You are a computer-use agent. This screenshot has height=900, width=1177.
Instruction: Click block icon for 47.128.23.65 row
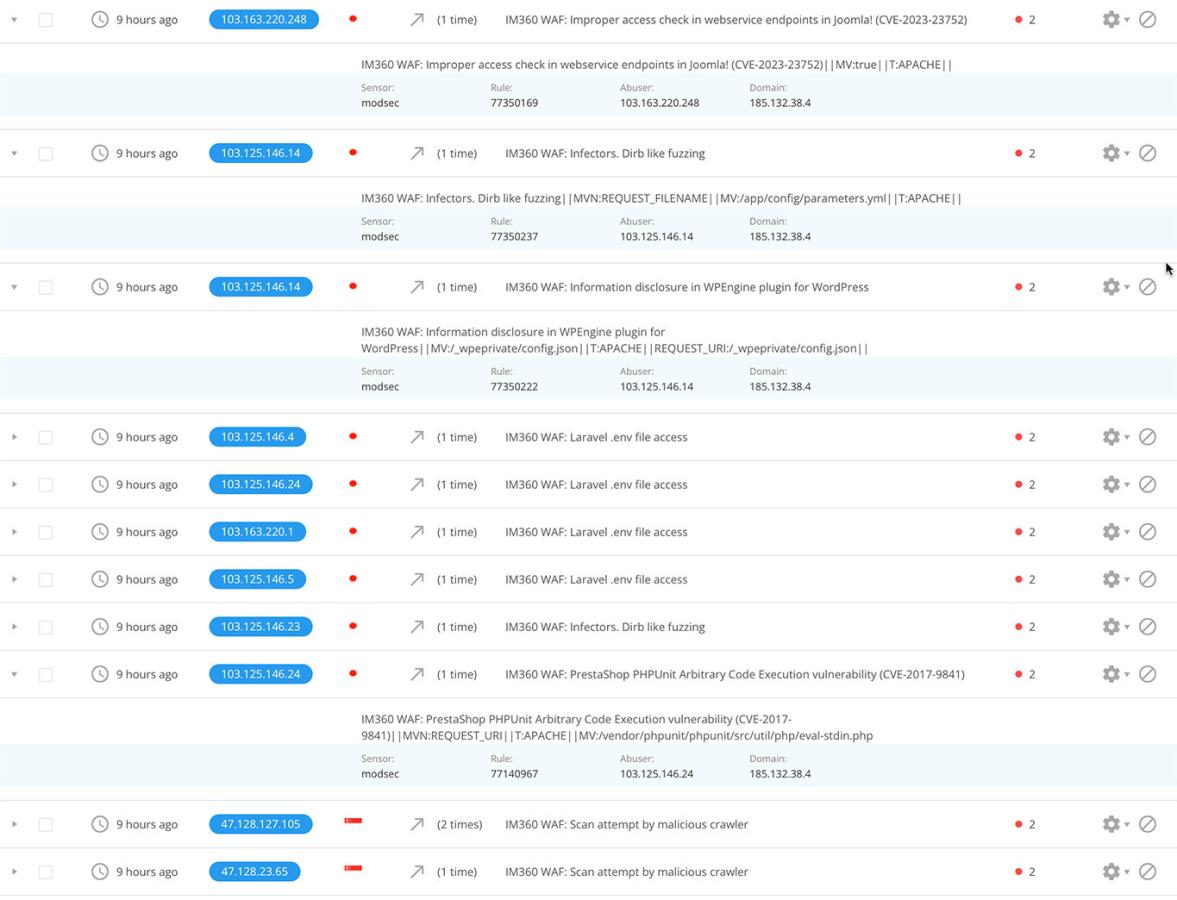pyautogui.click(x=1147, y=872)
